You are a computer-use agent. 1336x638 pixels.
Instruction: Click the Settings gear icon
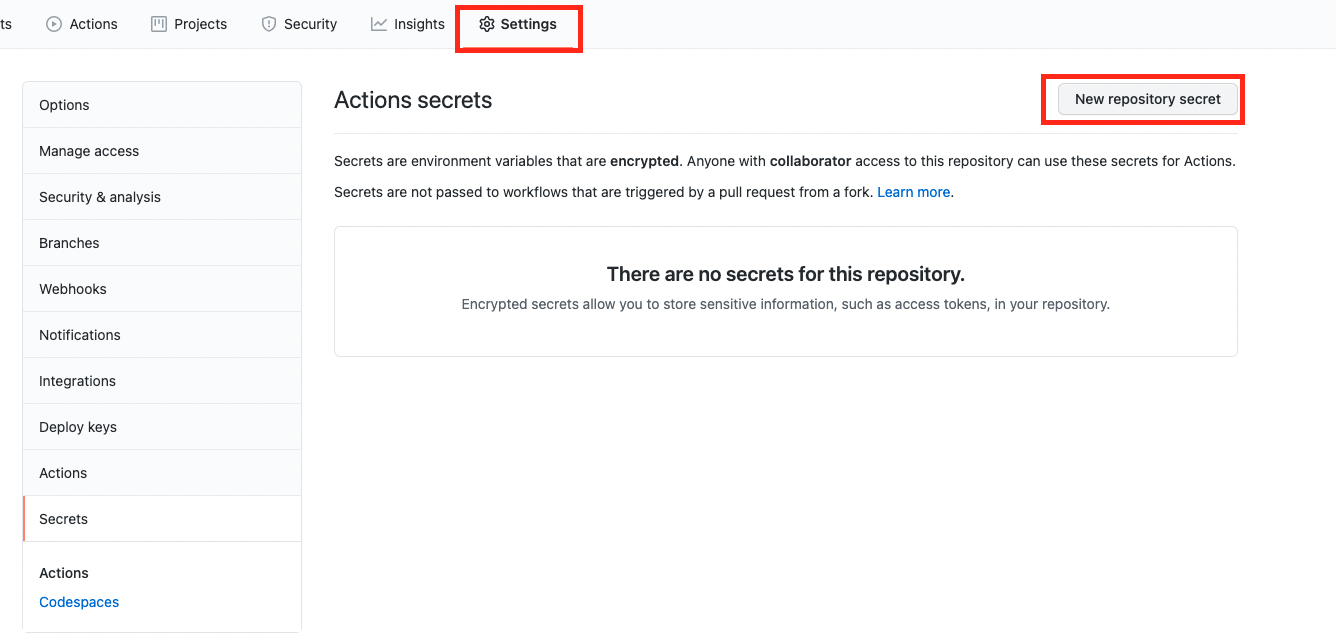(x=487, y=24)
